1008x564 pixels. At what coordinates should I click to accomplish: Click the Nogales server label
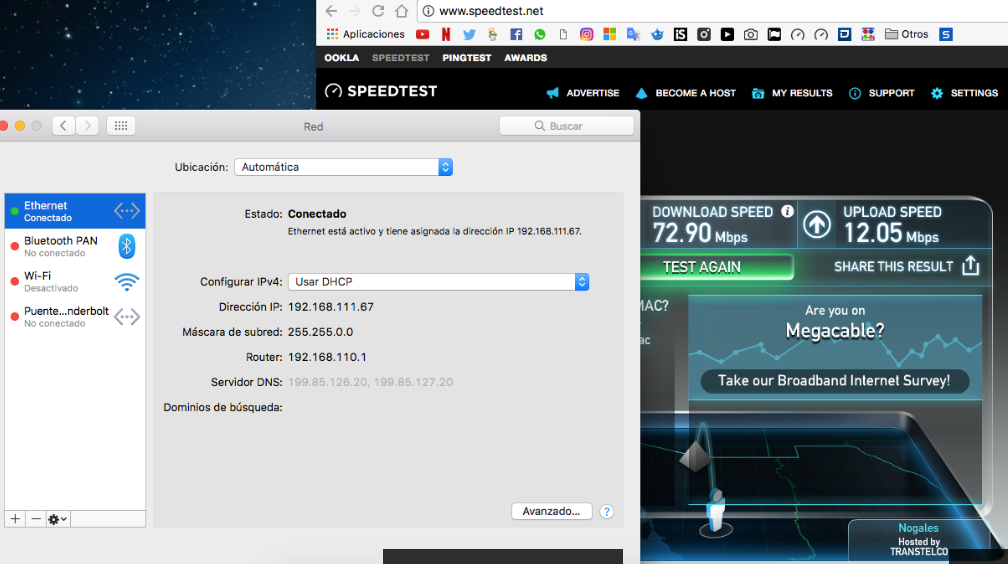coord(918,528)
